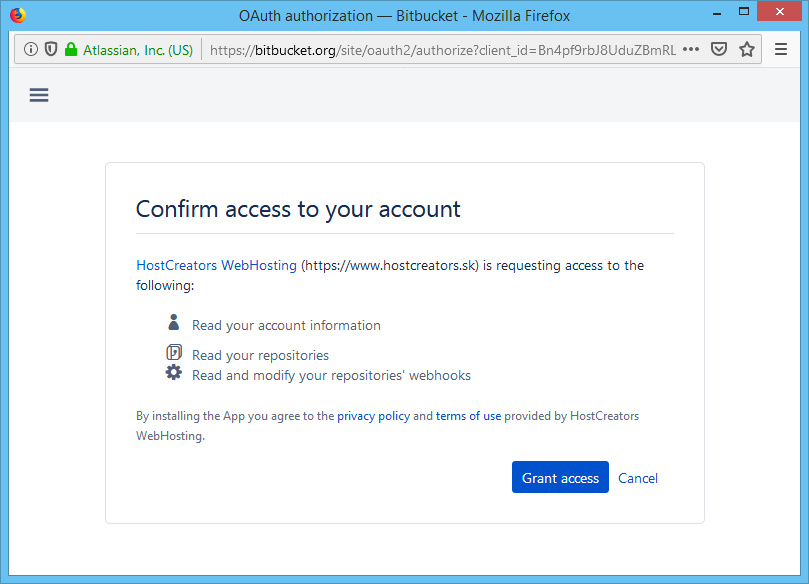Image resolution: width=809 pixels, height=584 pixels.
Task: Maximize the Firefox window
Action: click(743, 12)
